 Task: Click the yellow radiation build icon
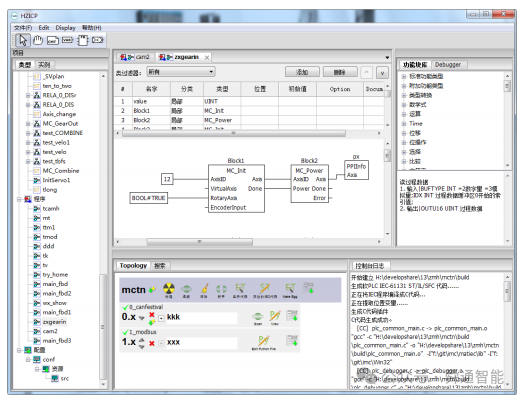(169, 289)
